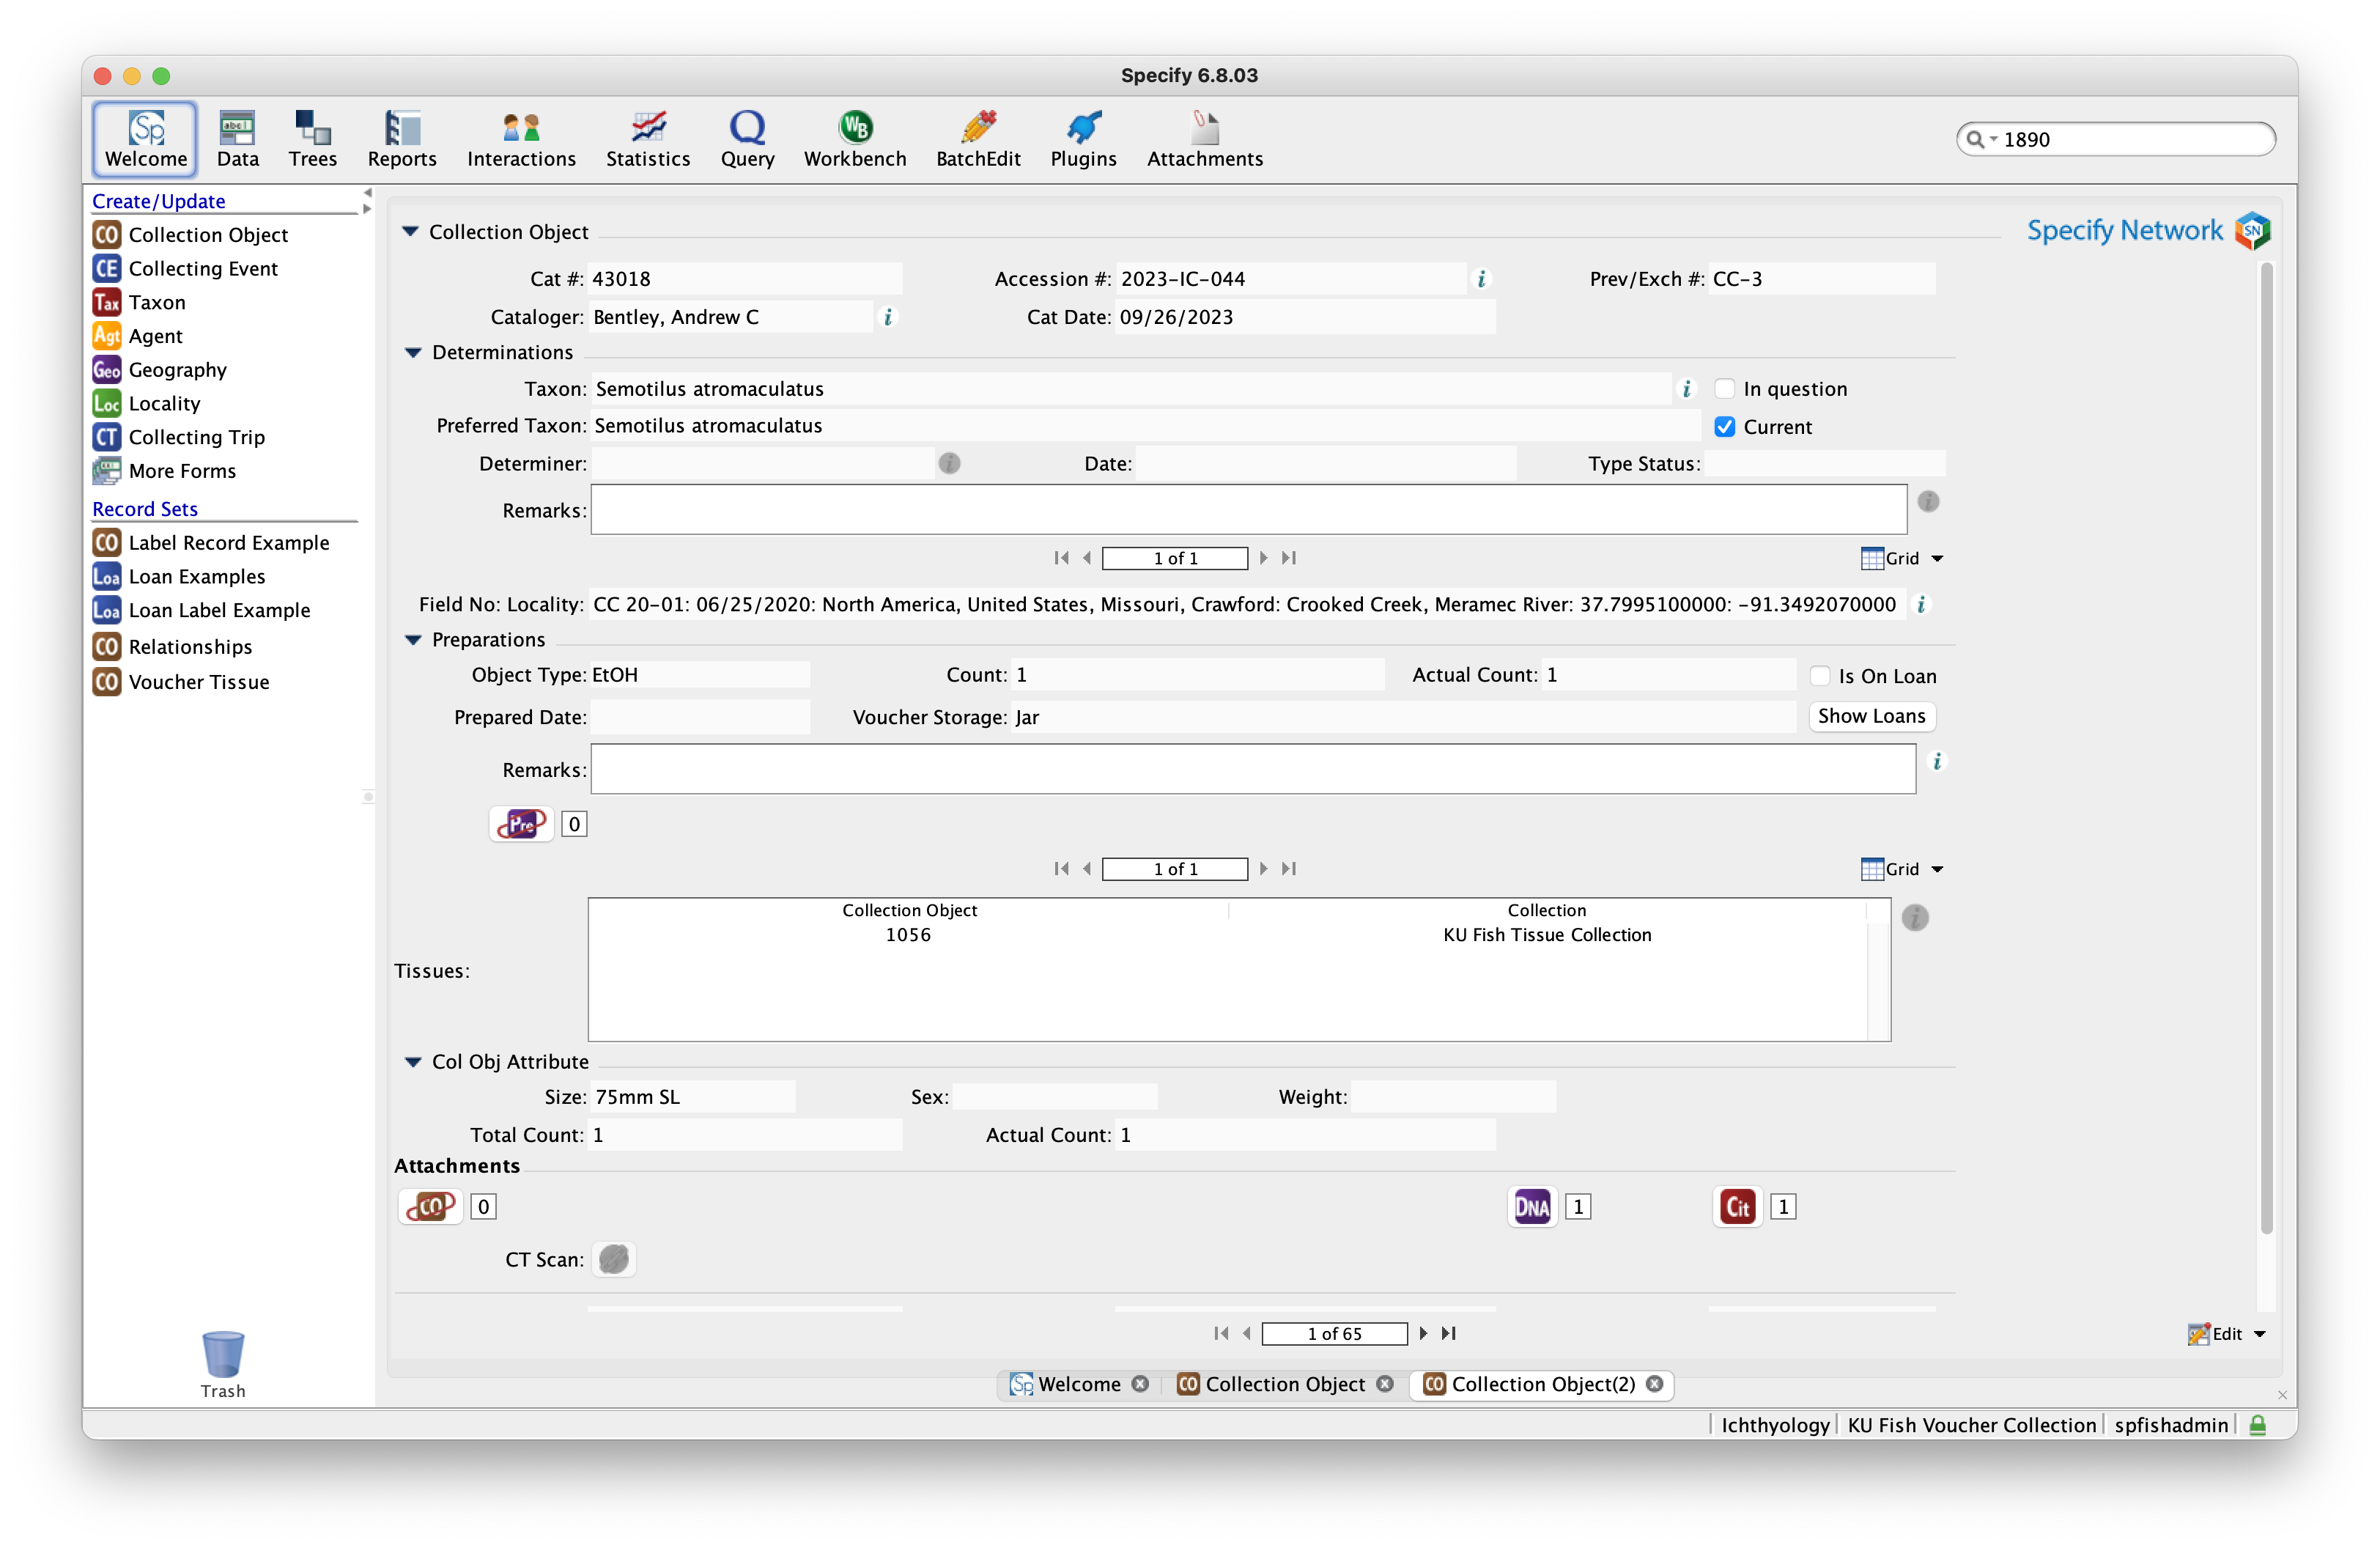
Task: Select tissue row 1056
Action: pos(1227,935)
